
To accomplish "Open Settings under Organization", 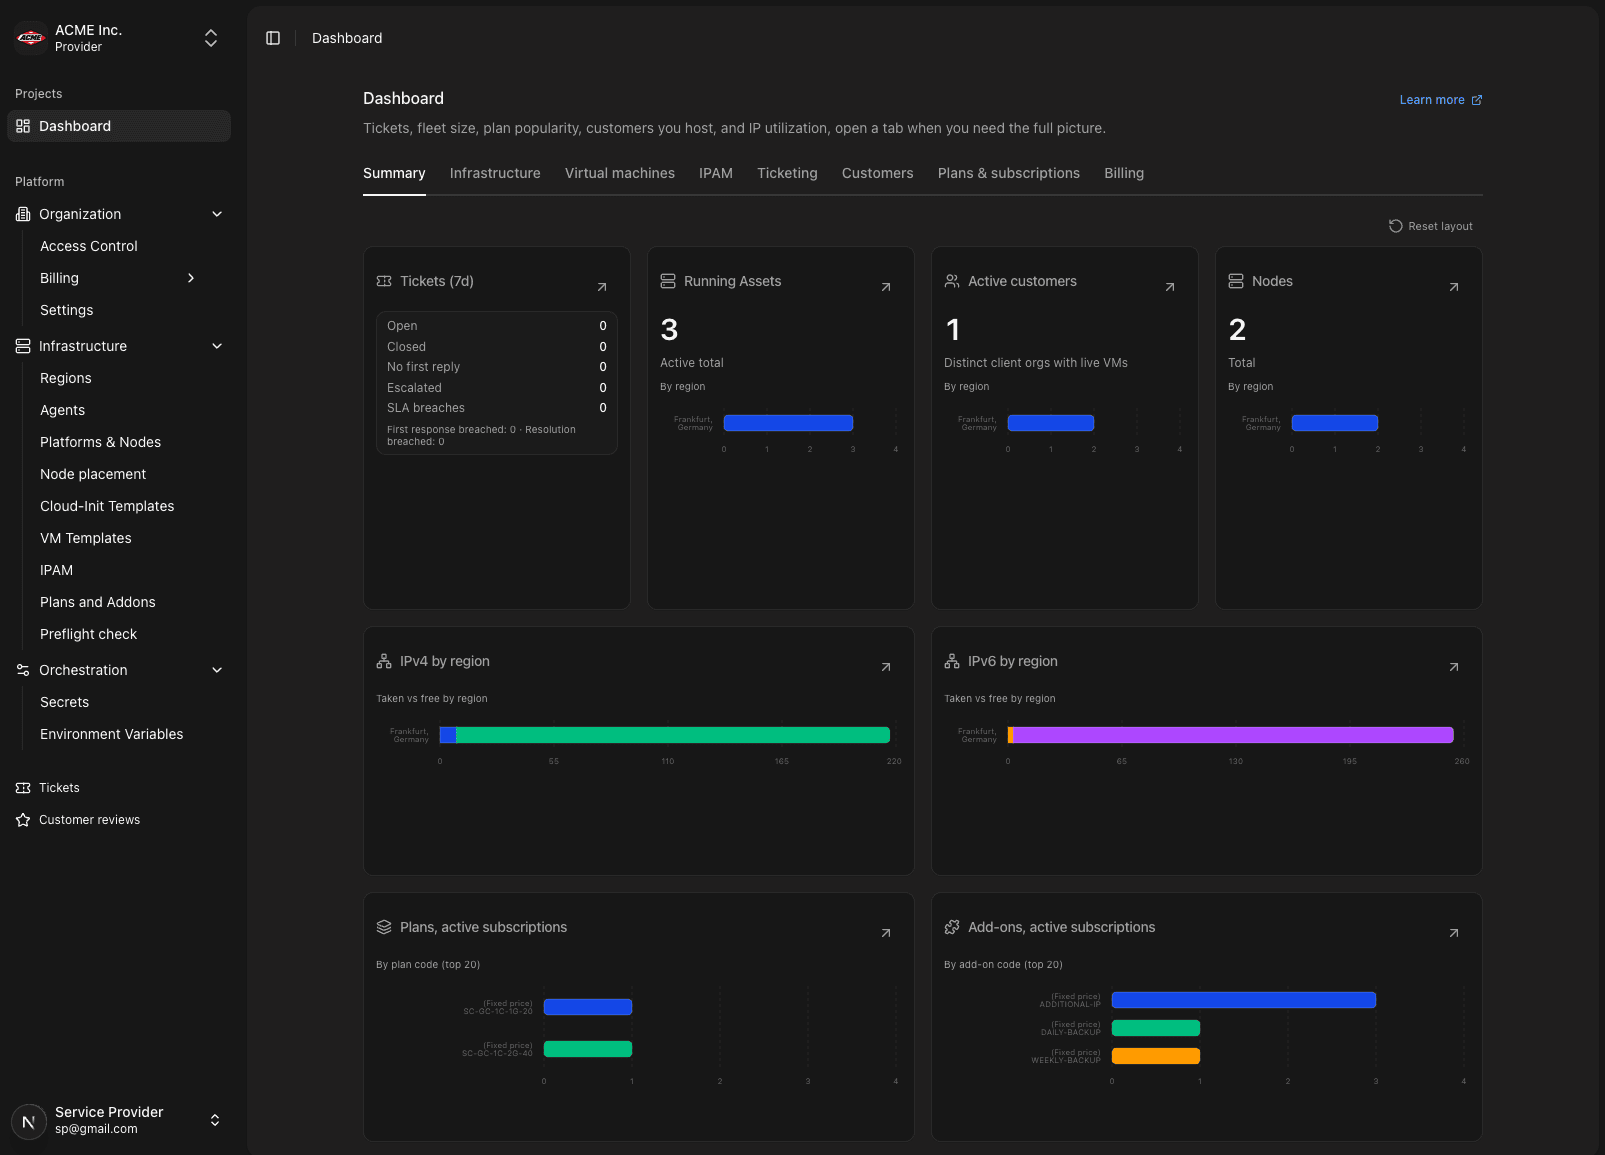I will (x=67, y=310).
